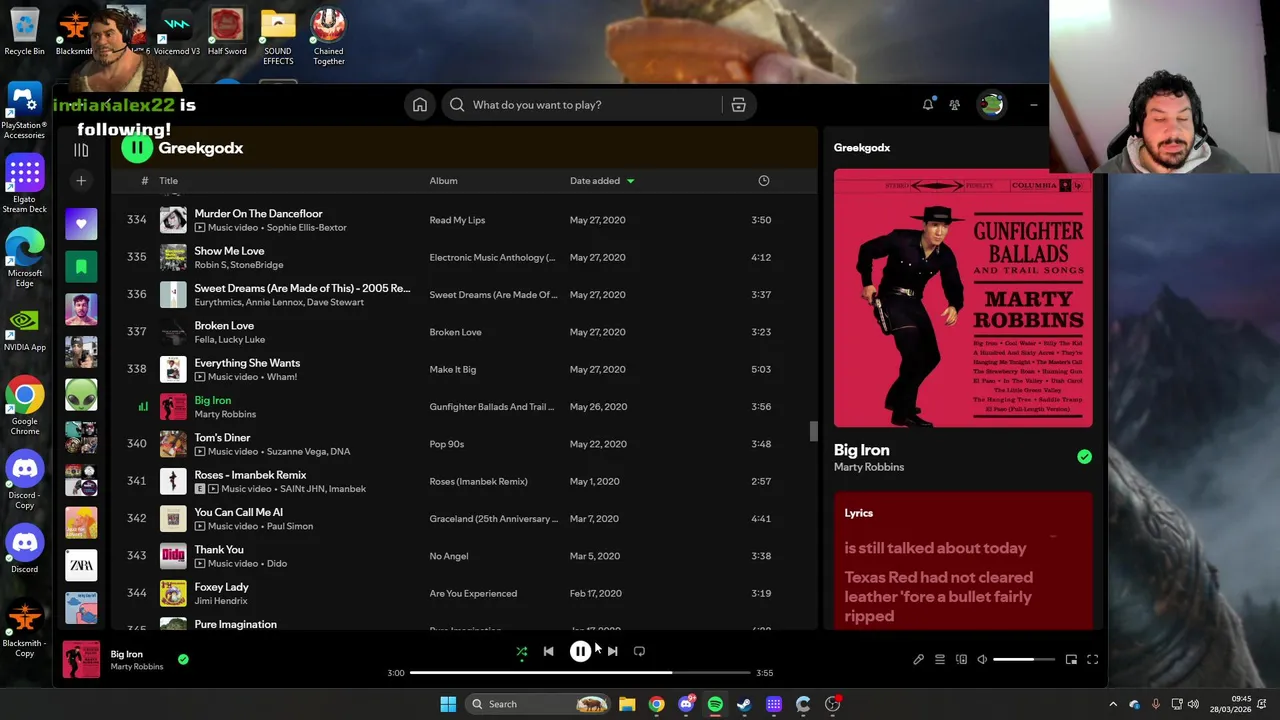
Task: Open the What's New notifications bell
Action: pyautogui.click(x=928, y=104)
